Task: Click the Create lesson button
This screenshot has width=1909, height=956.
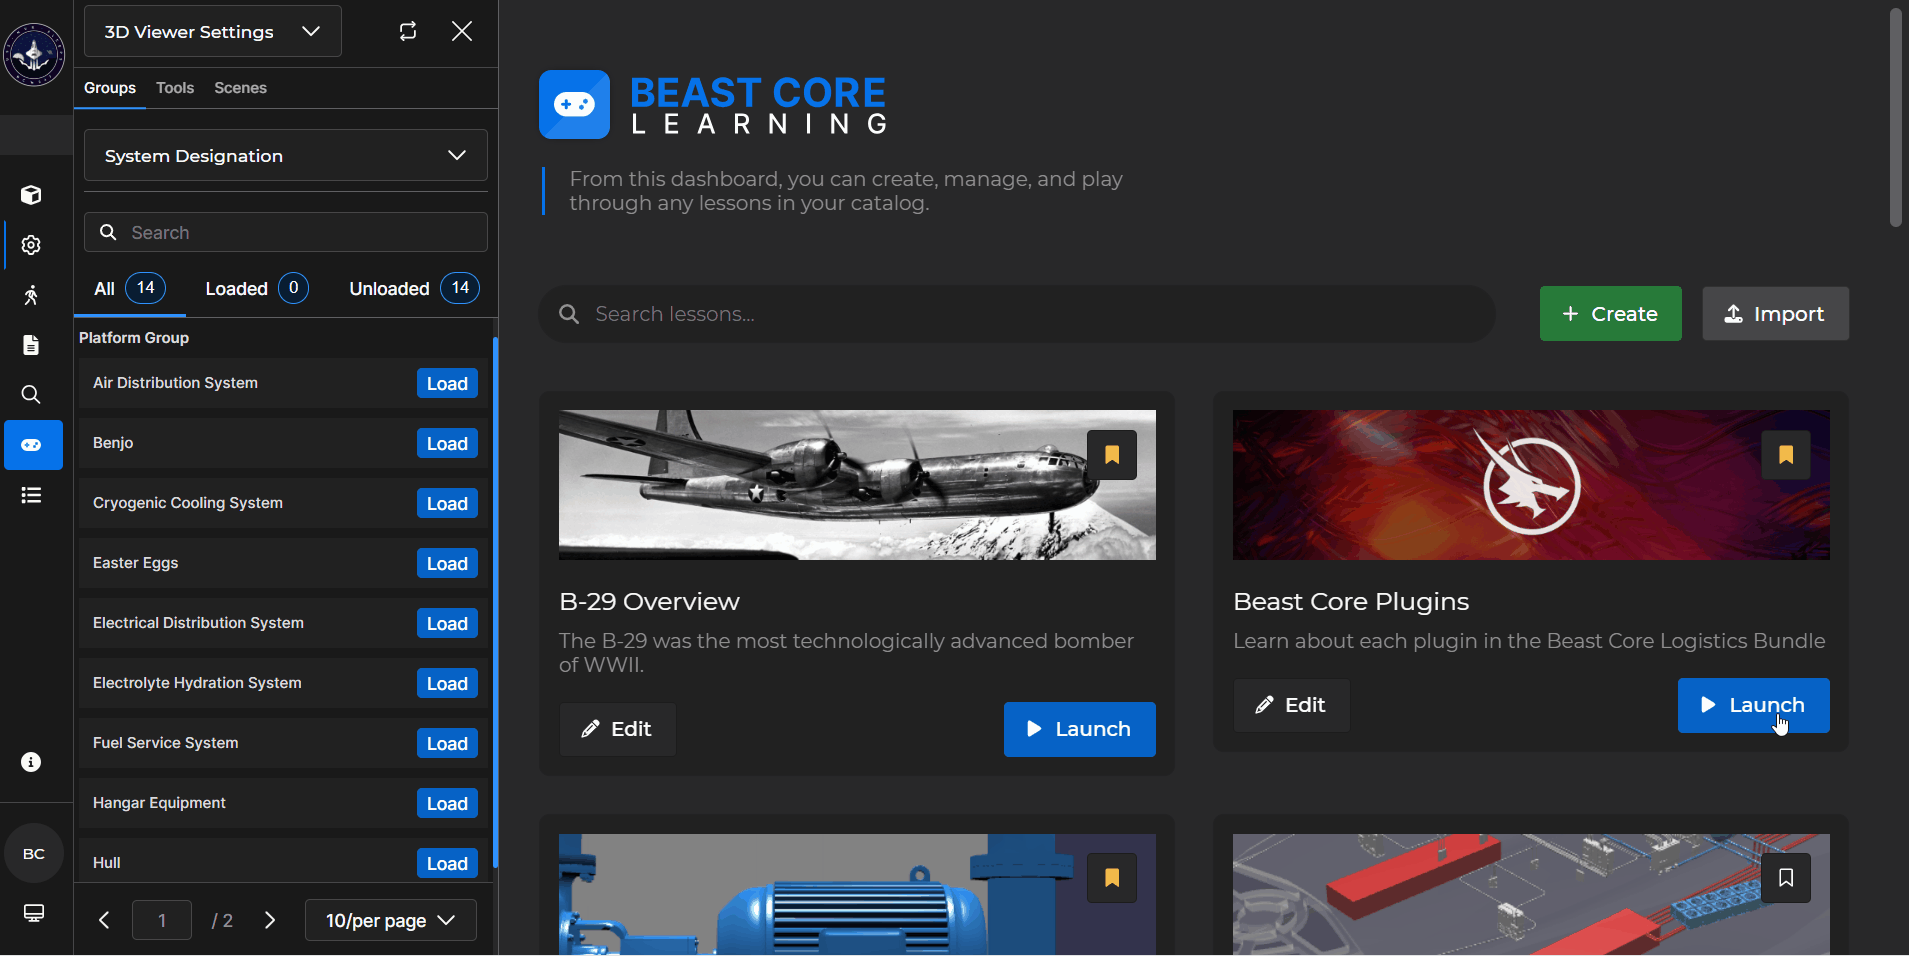Action: pyautogui.click(x=1610, y=314)
